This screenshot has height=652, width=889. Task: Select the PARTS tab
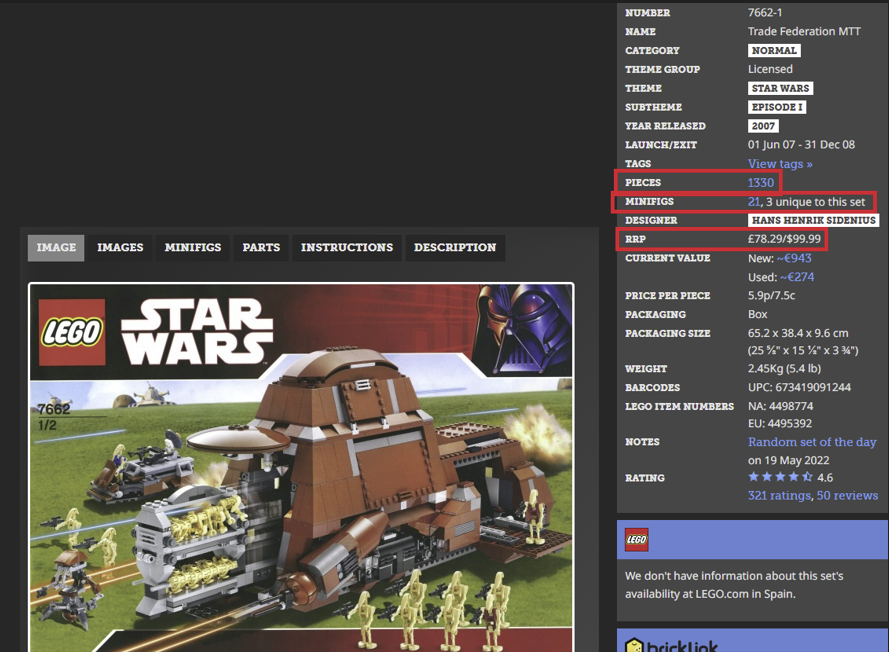(261, 248)
